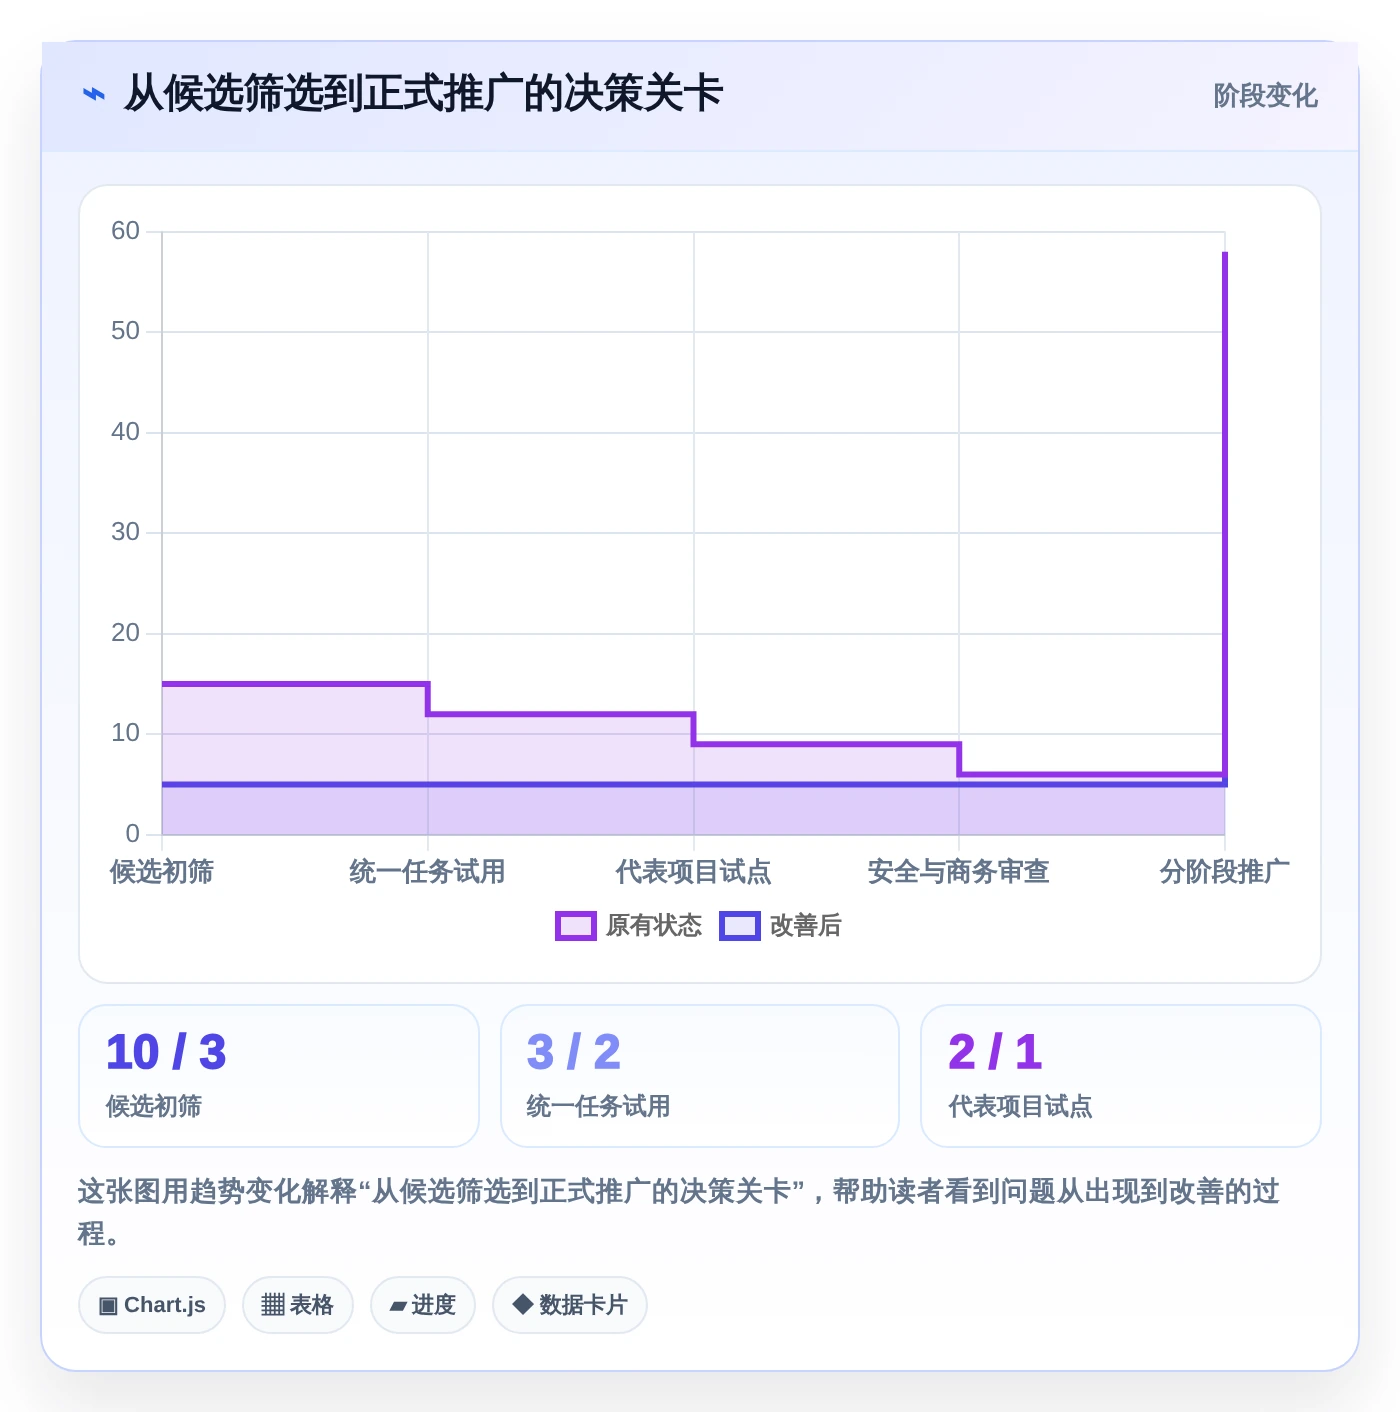Click the 阶段变化 label in header
Screen dimensions: 1400x1412
click(x=1265, y=96)
